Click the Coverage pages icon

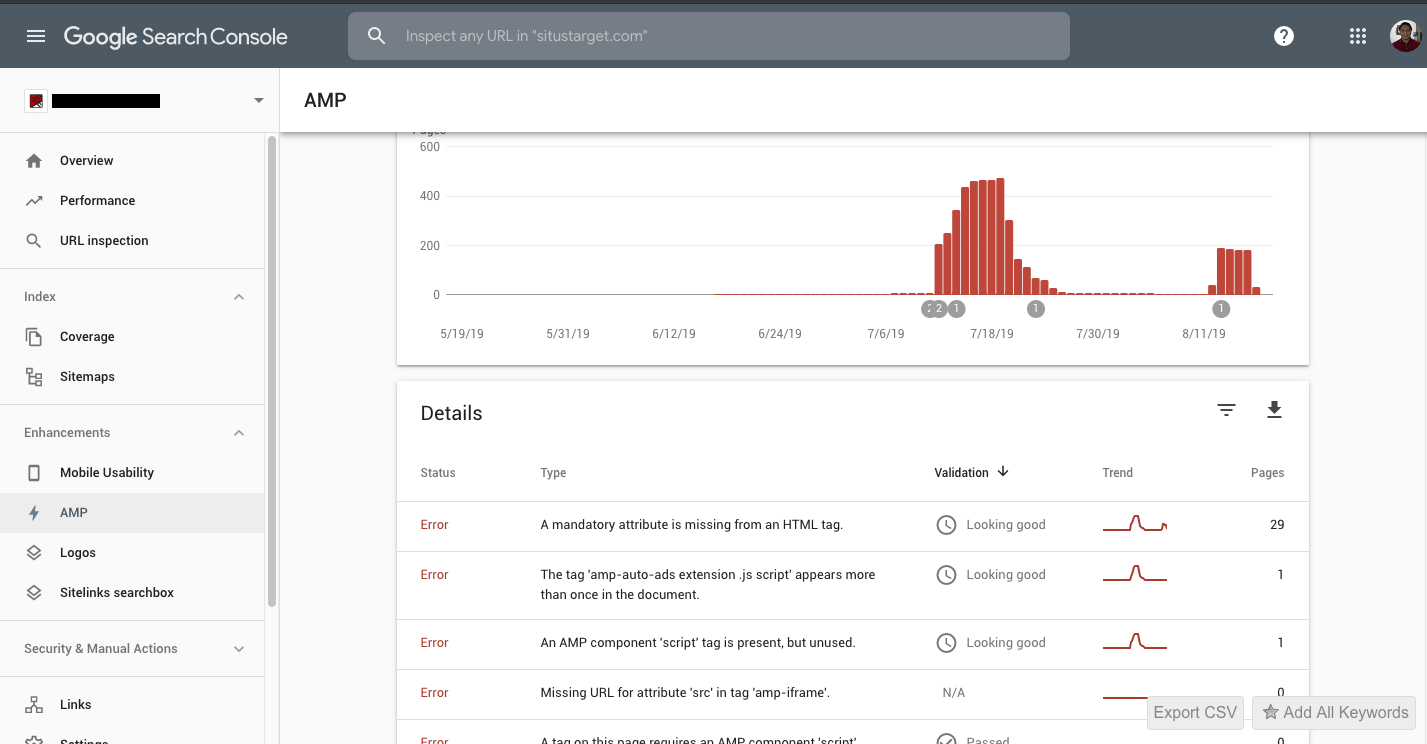[x=34, y=337]
